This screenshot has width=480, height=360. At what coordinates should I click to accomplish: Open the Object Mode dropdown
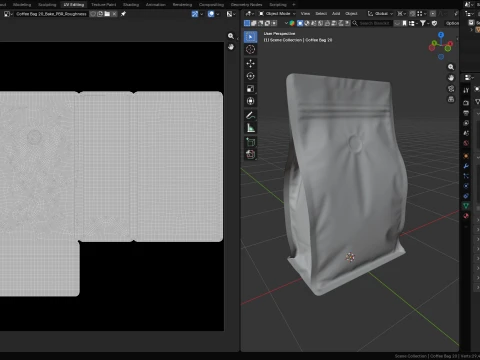coord(277,14)
